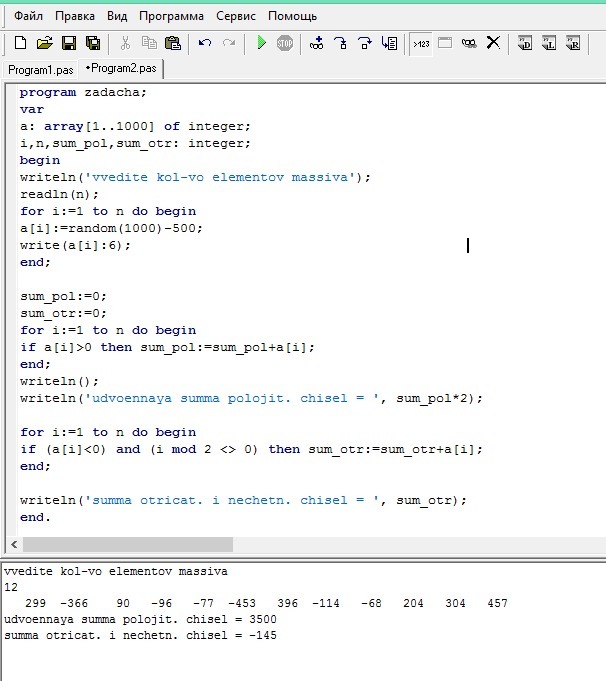Click the left scroll arrow below the editor
The image size is (606, 681).
click(14, 544)
